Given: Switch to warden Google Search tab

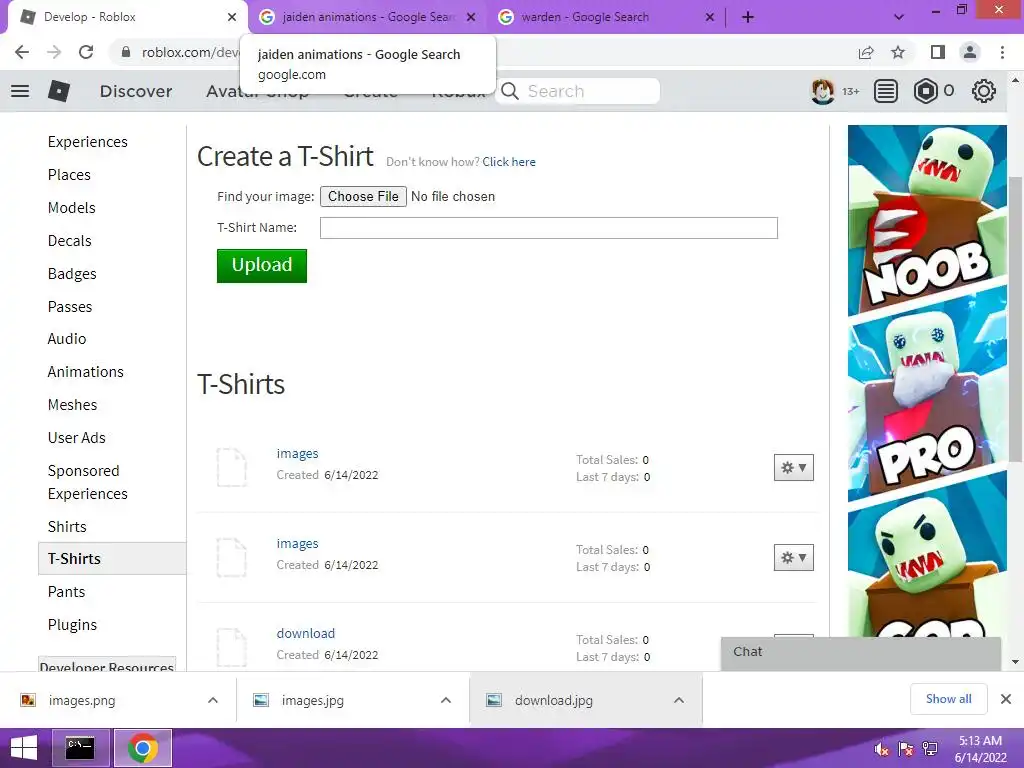Looking at the screenshot, I should [x=606, y=17].
